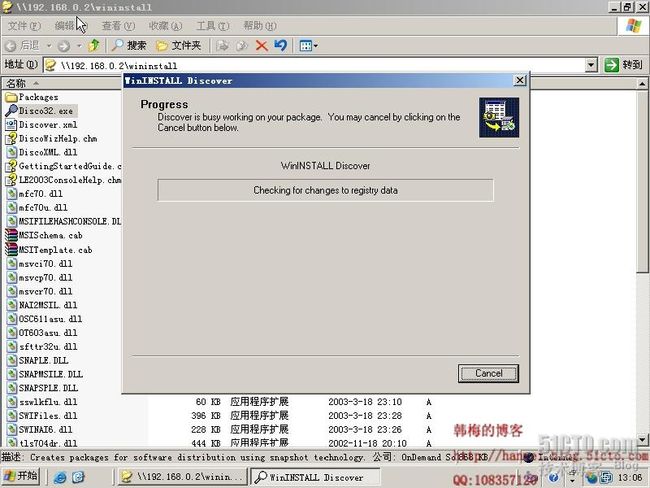Open the Edit (编辑) menu
The width and height of the screenshot is (650, 488).
click(70, 26)
